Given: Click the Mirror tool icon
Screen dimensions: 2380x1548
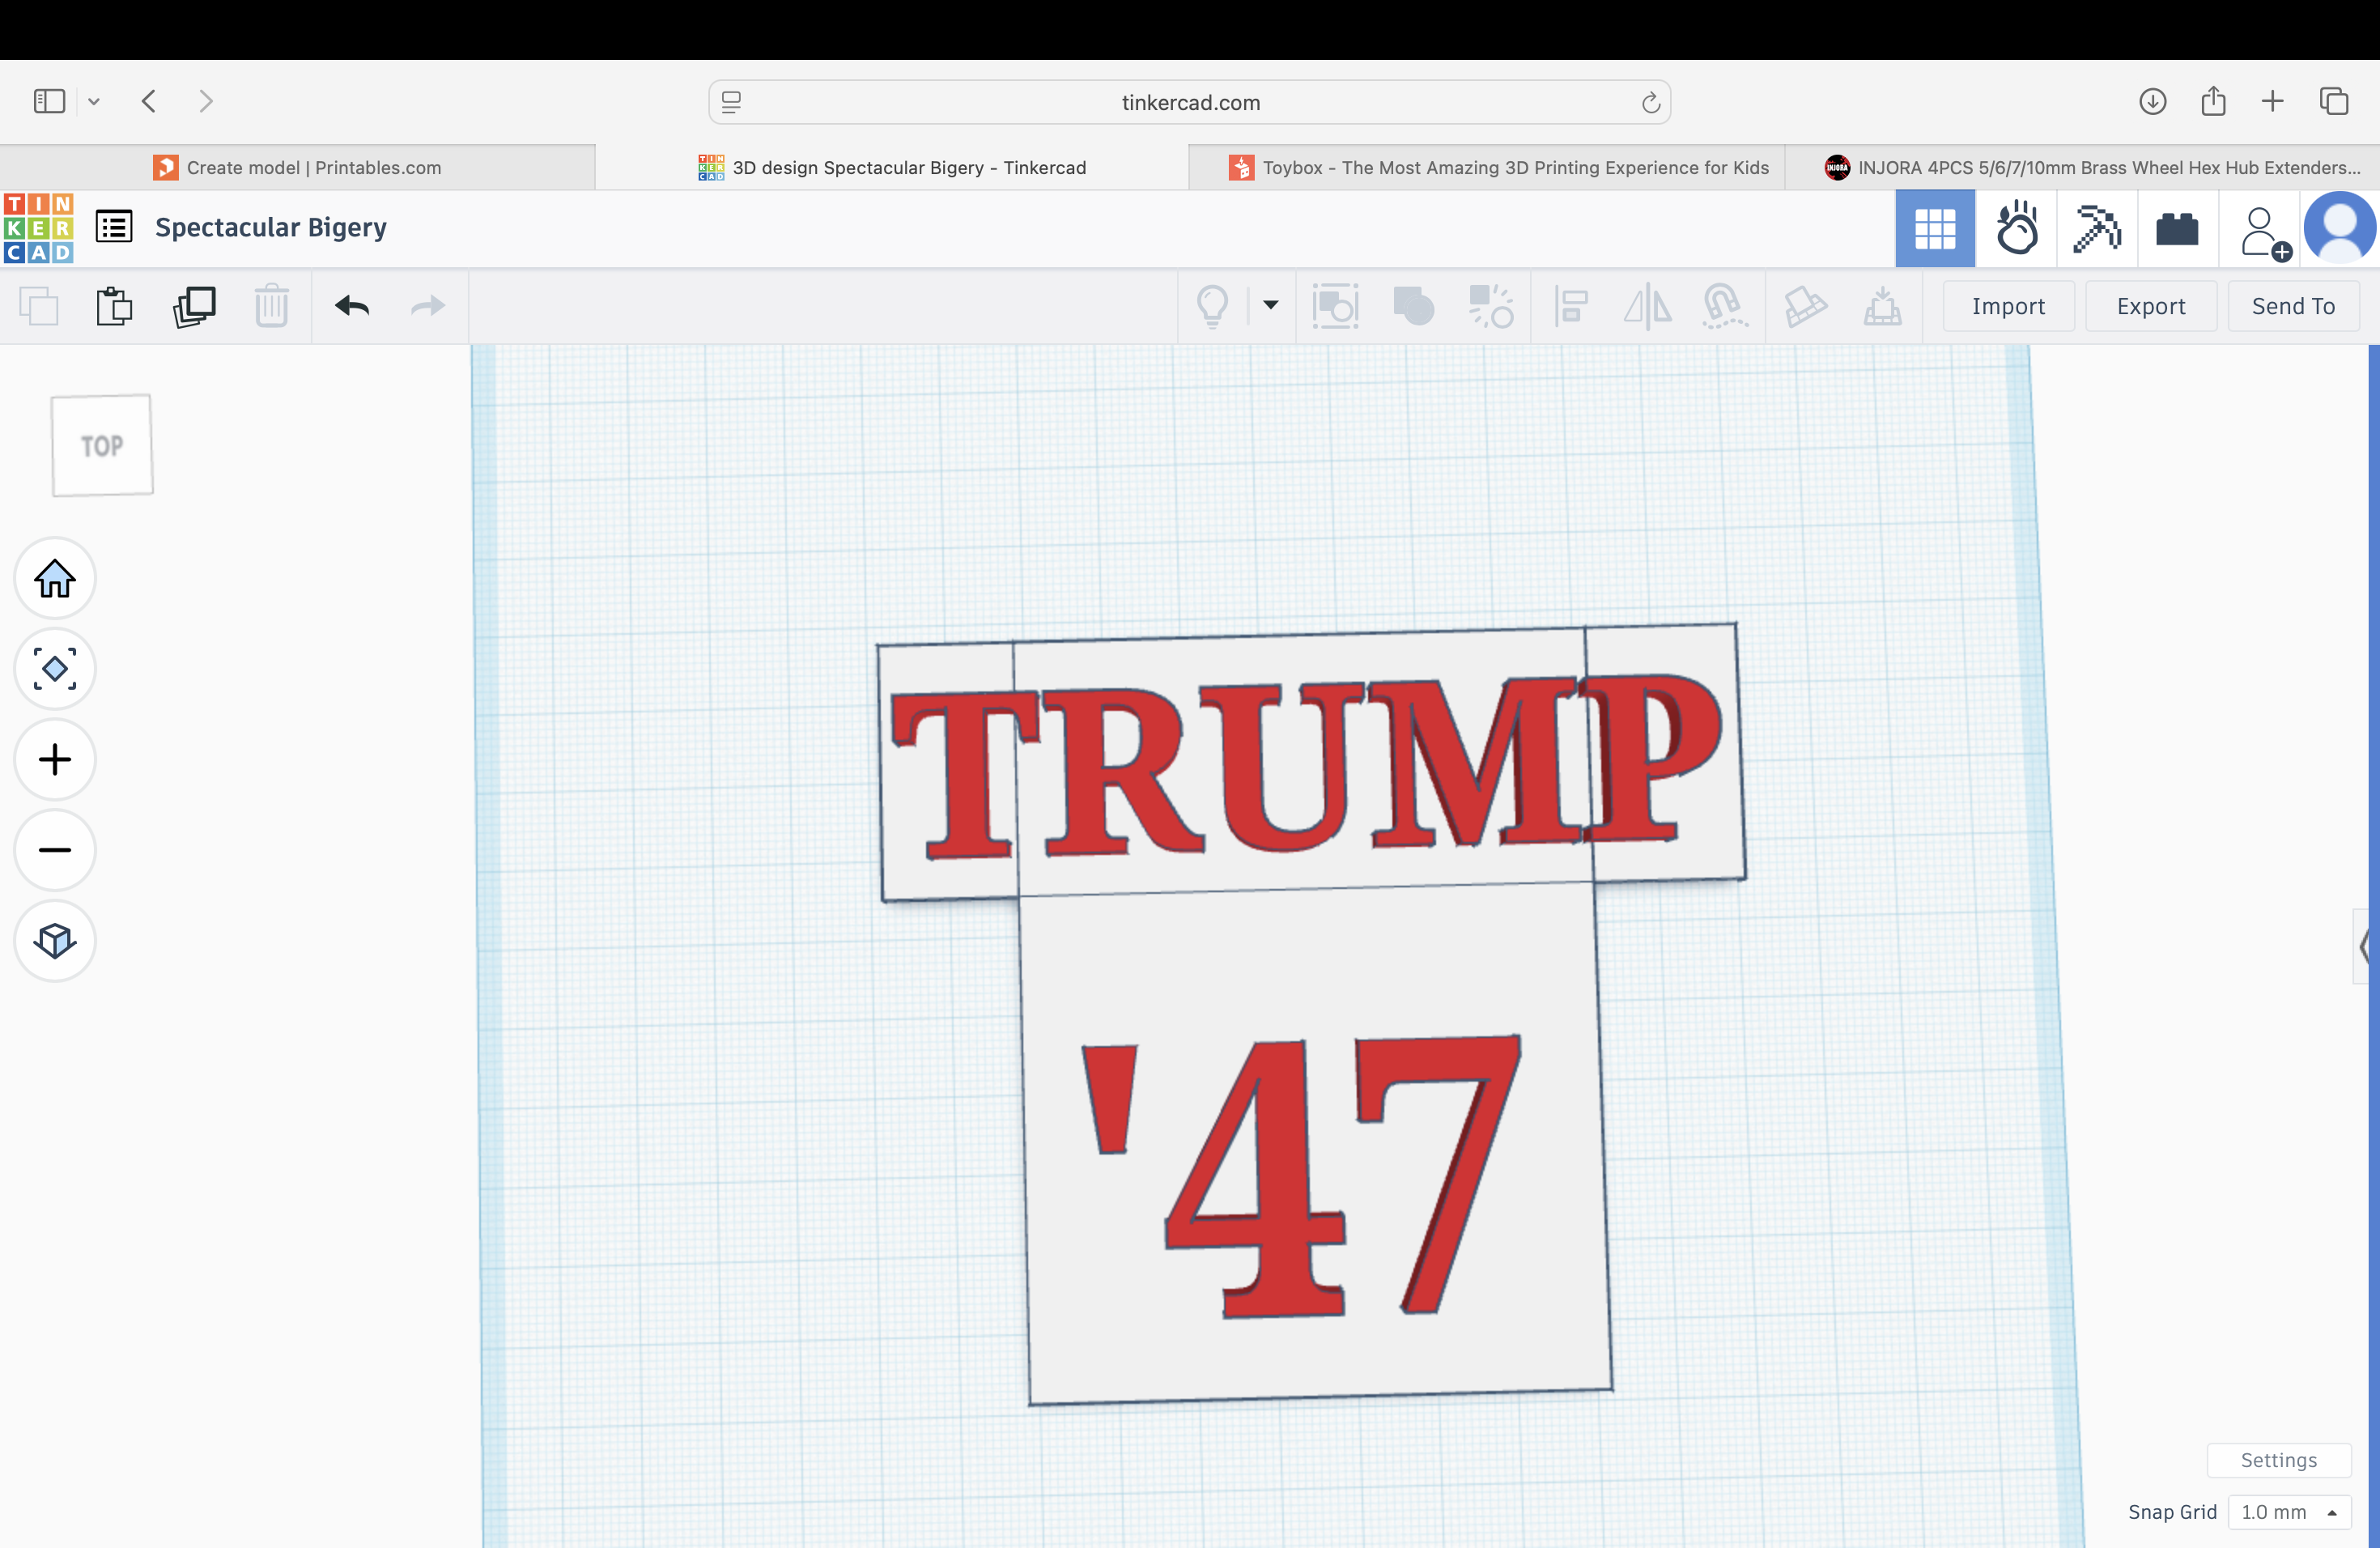Looking at the screenshot, I should tap(1647, 306).
